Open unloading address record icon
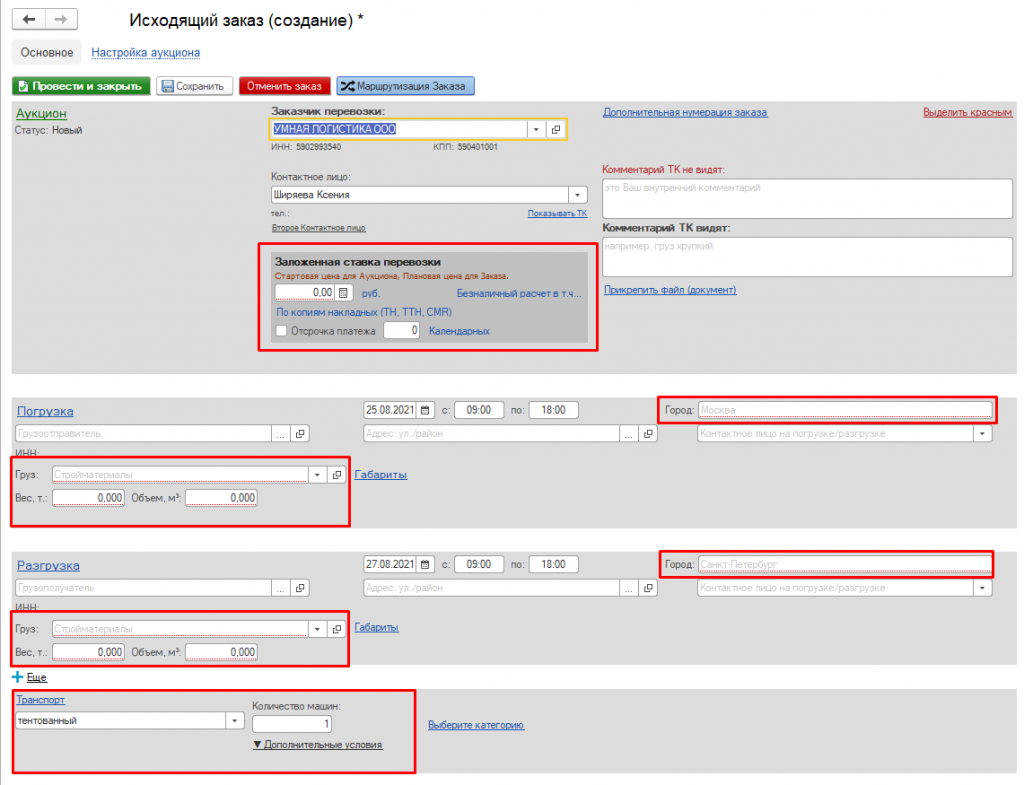The width and height of the screenshot is (1024, 785). 648,588
